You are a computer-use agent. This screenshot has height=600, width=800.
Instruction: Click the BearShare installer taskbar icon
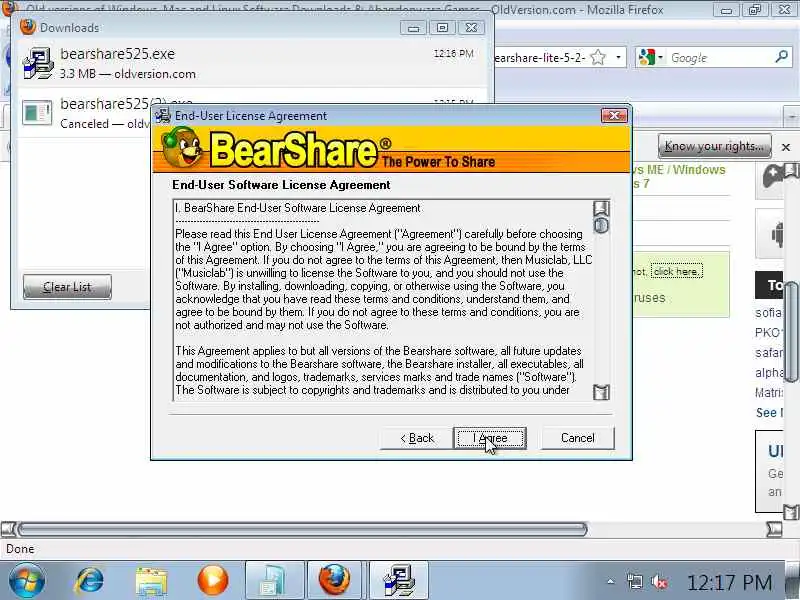399,581
